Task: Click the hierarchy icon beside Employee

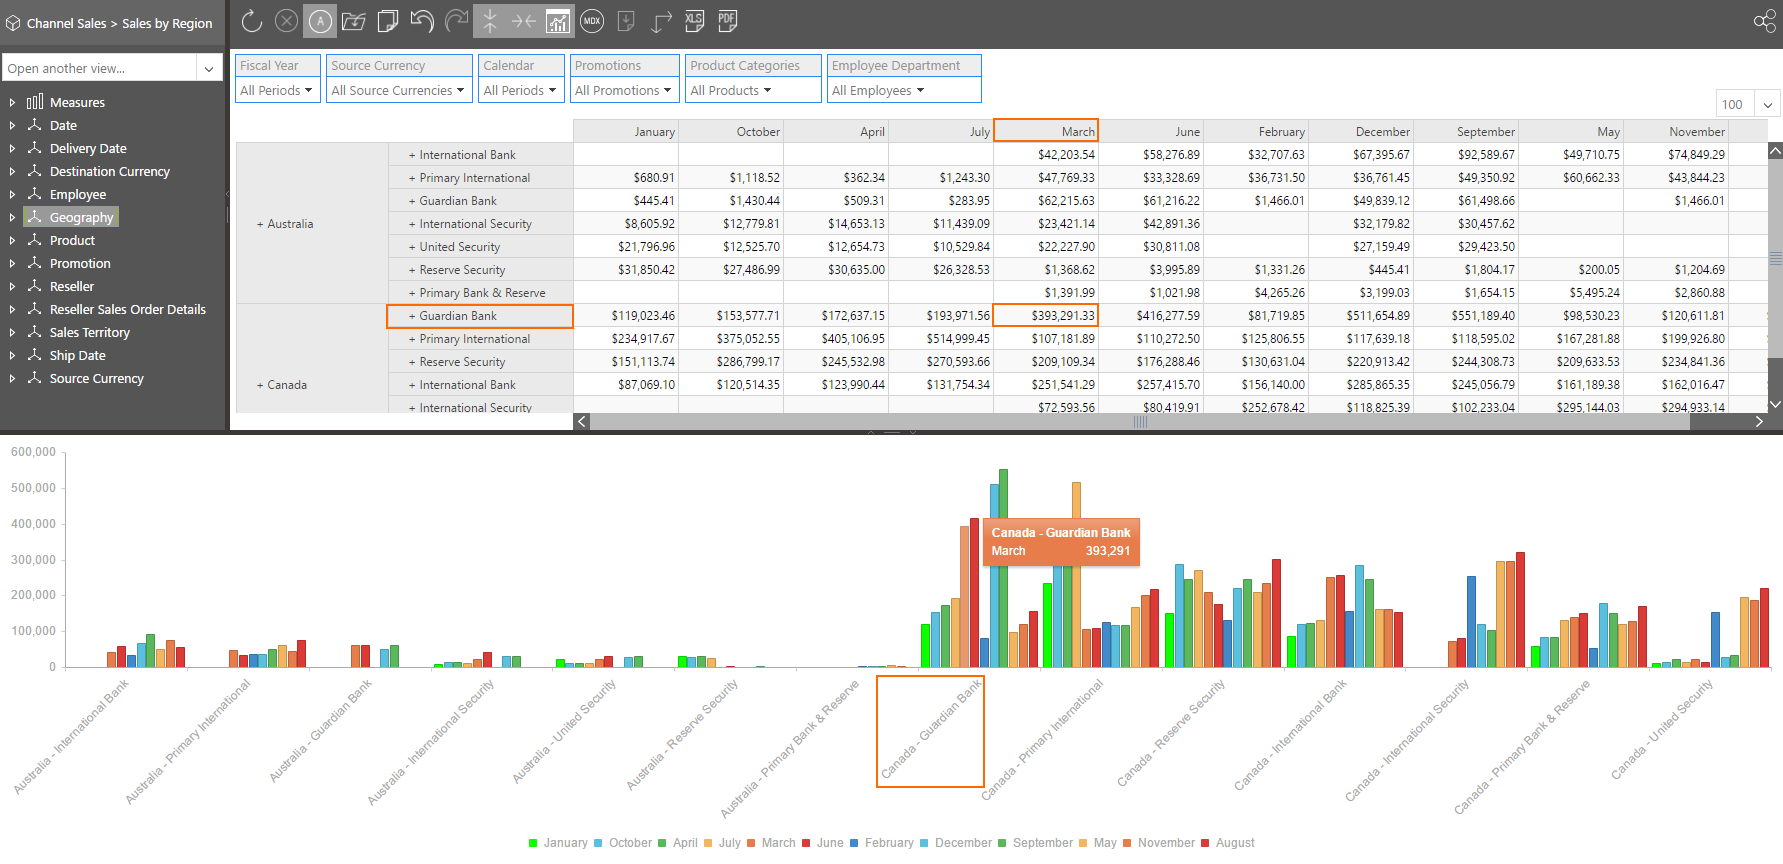Action: [35, 194]
